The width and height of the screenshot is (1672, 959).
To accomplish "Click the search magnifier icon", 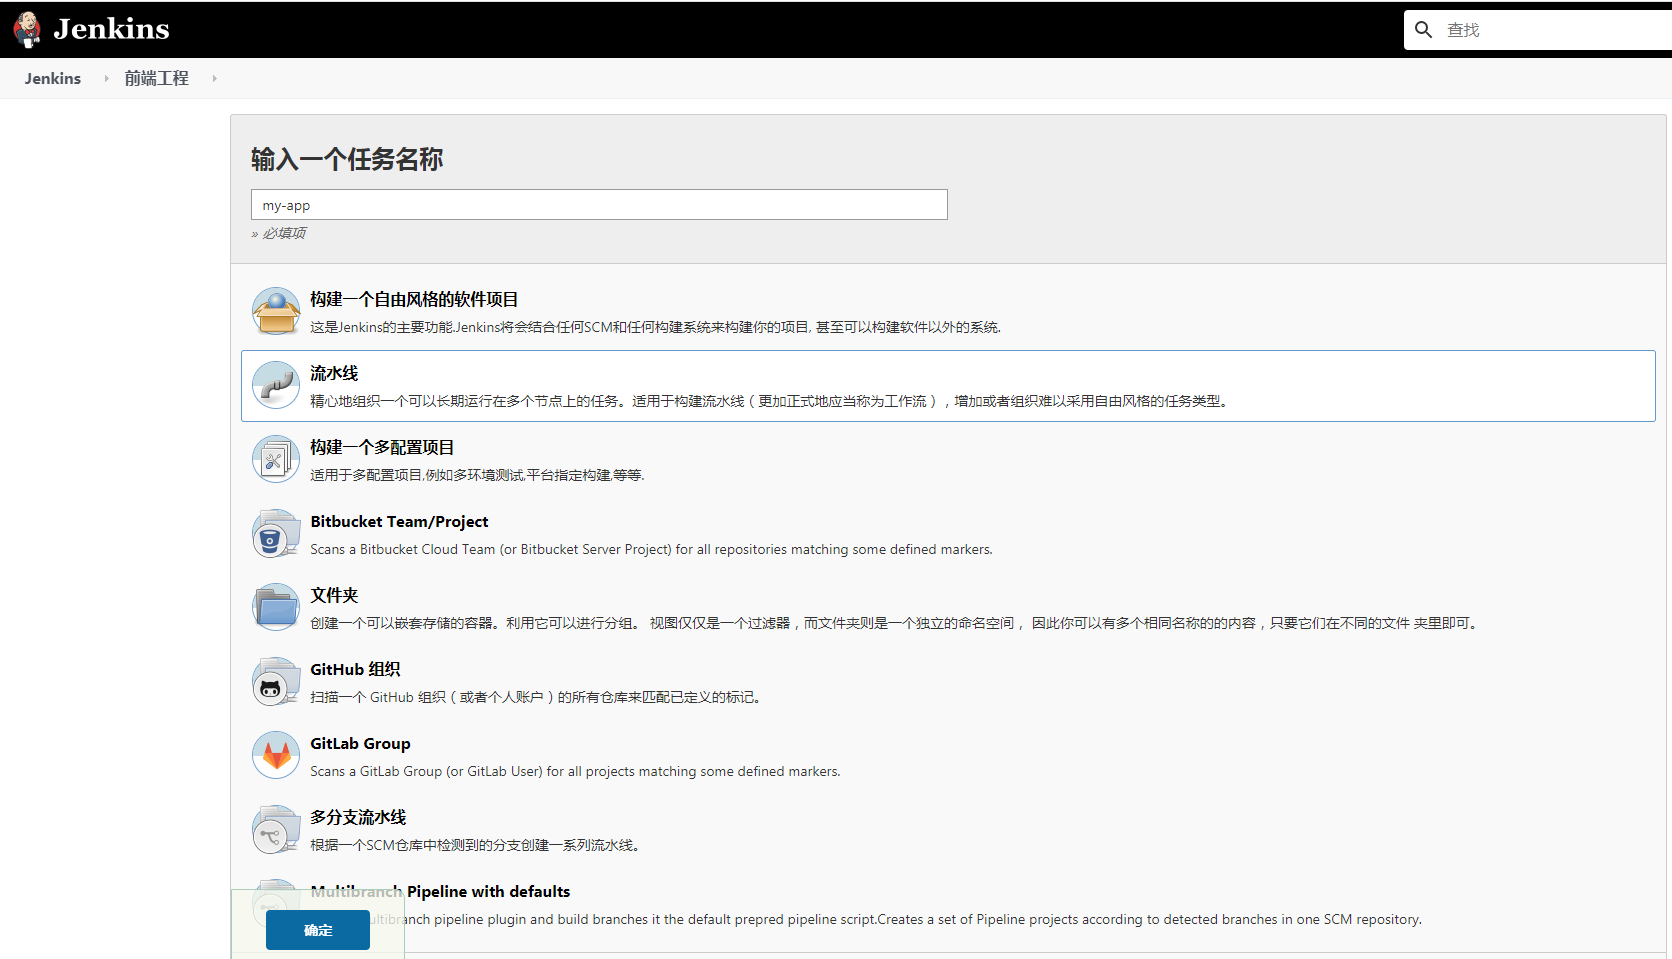I will (x=1424, y=30).
